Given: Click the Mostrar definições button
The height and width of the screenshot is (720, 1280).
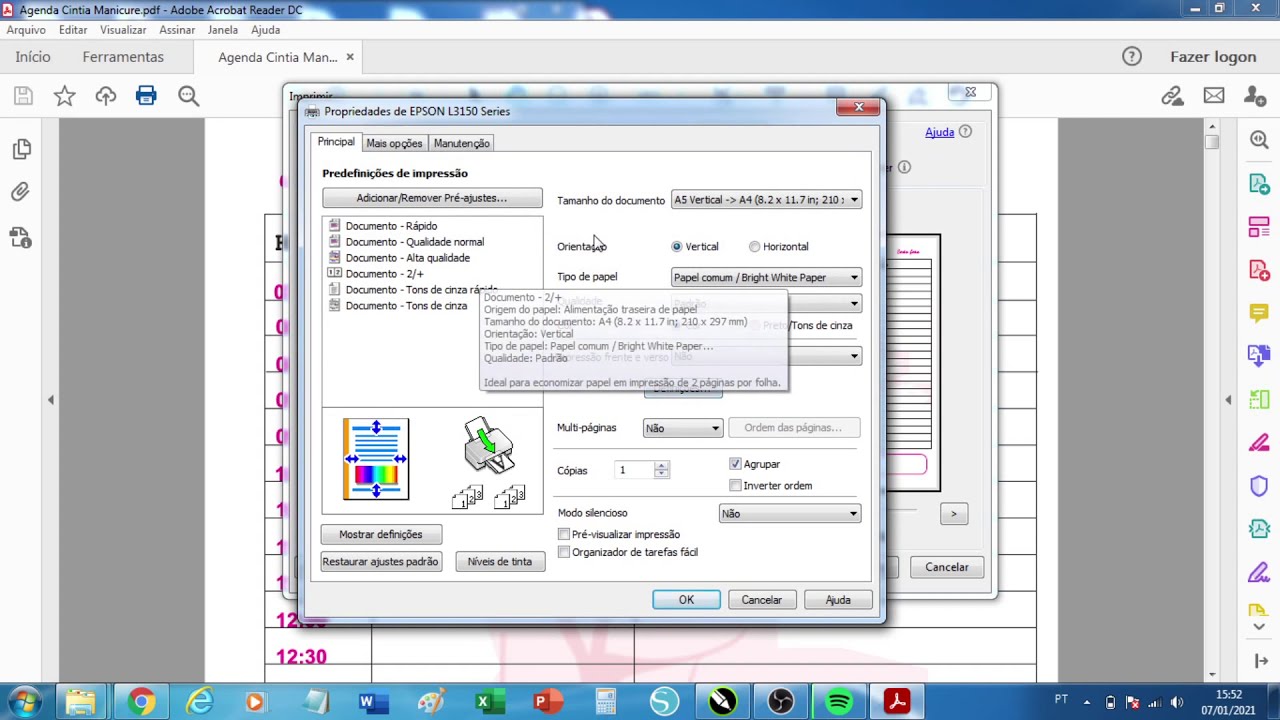Looking at the screenshot, I should coord(381,535).
